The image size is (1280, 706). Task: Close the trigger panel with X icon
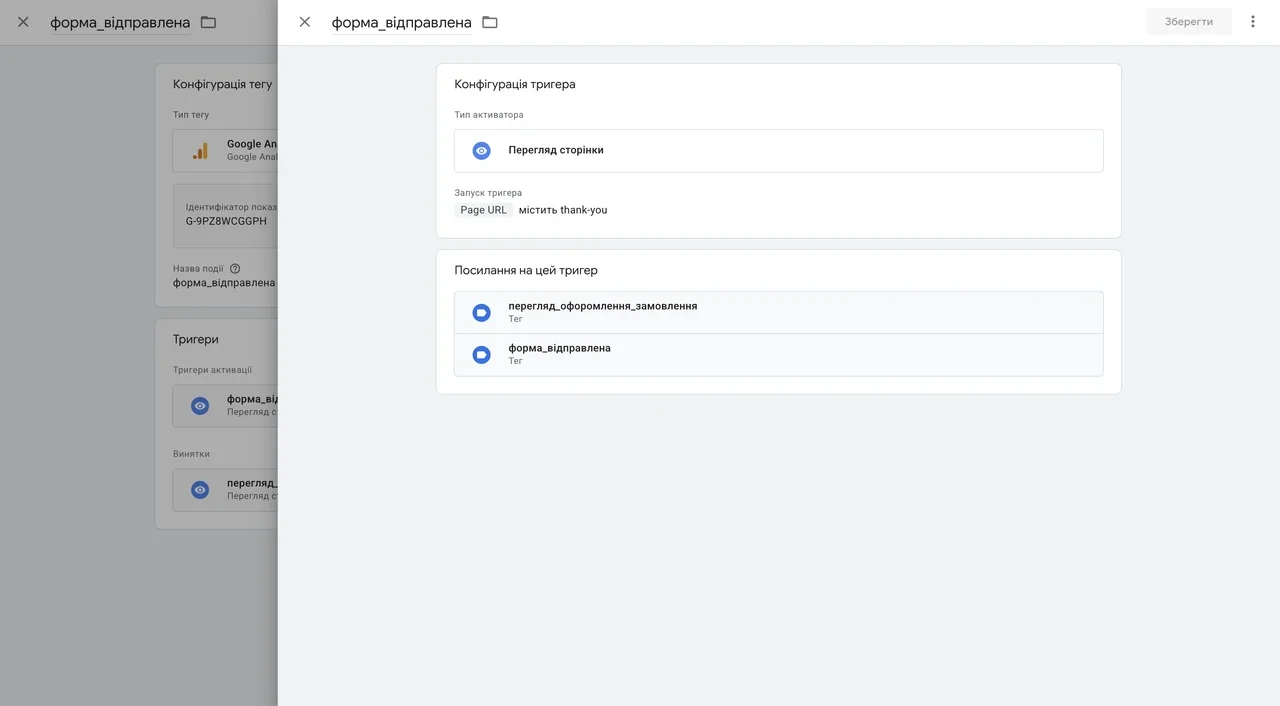[305, 22]
